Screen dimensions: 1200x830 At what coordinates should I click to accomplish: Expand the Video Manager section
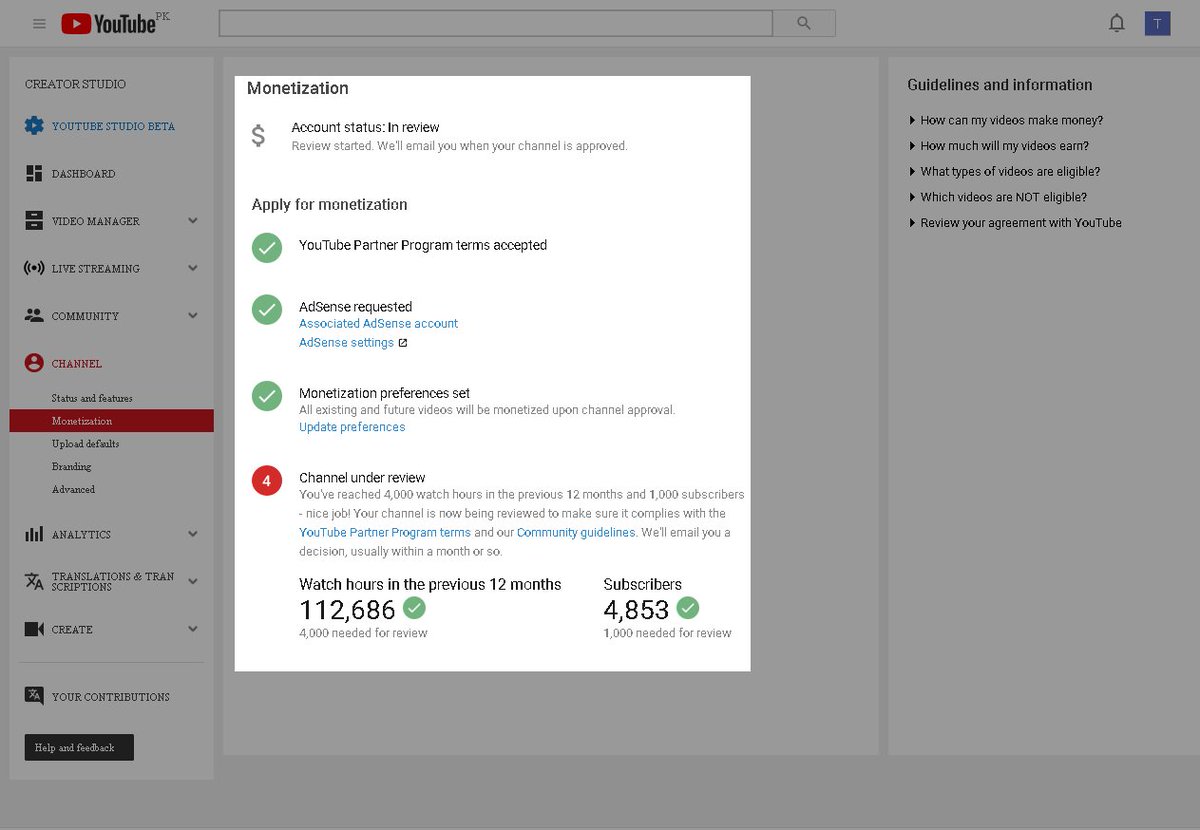193,221
